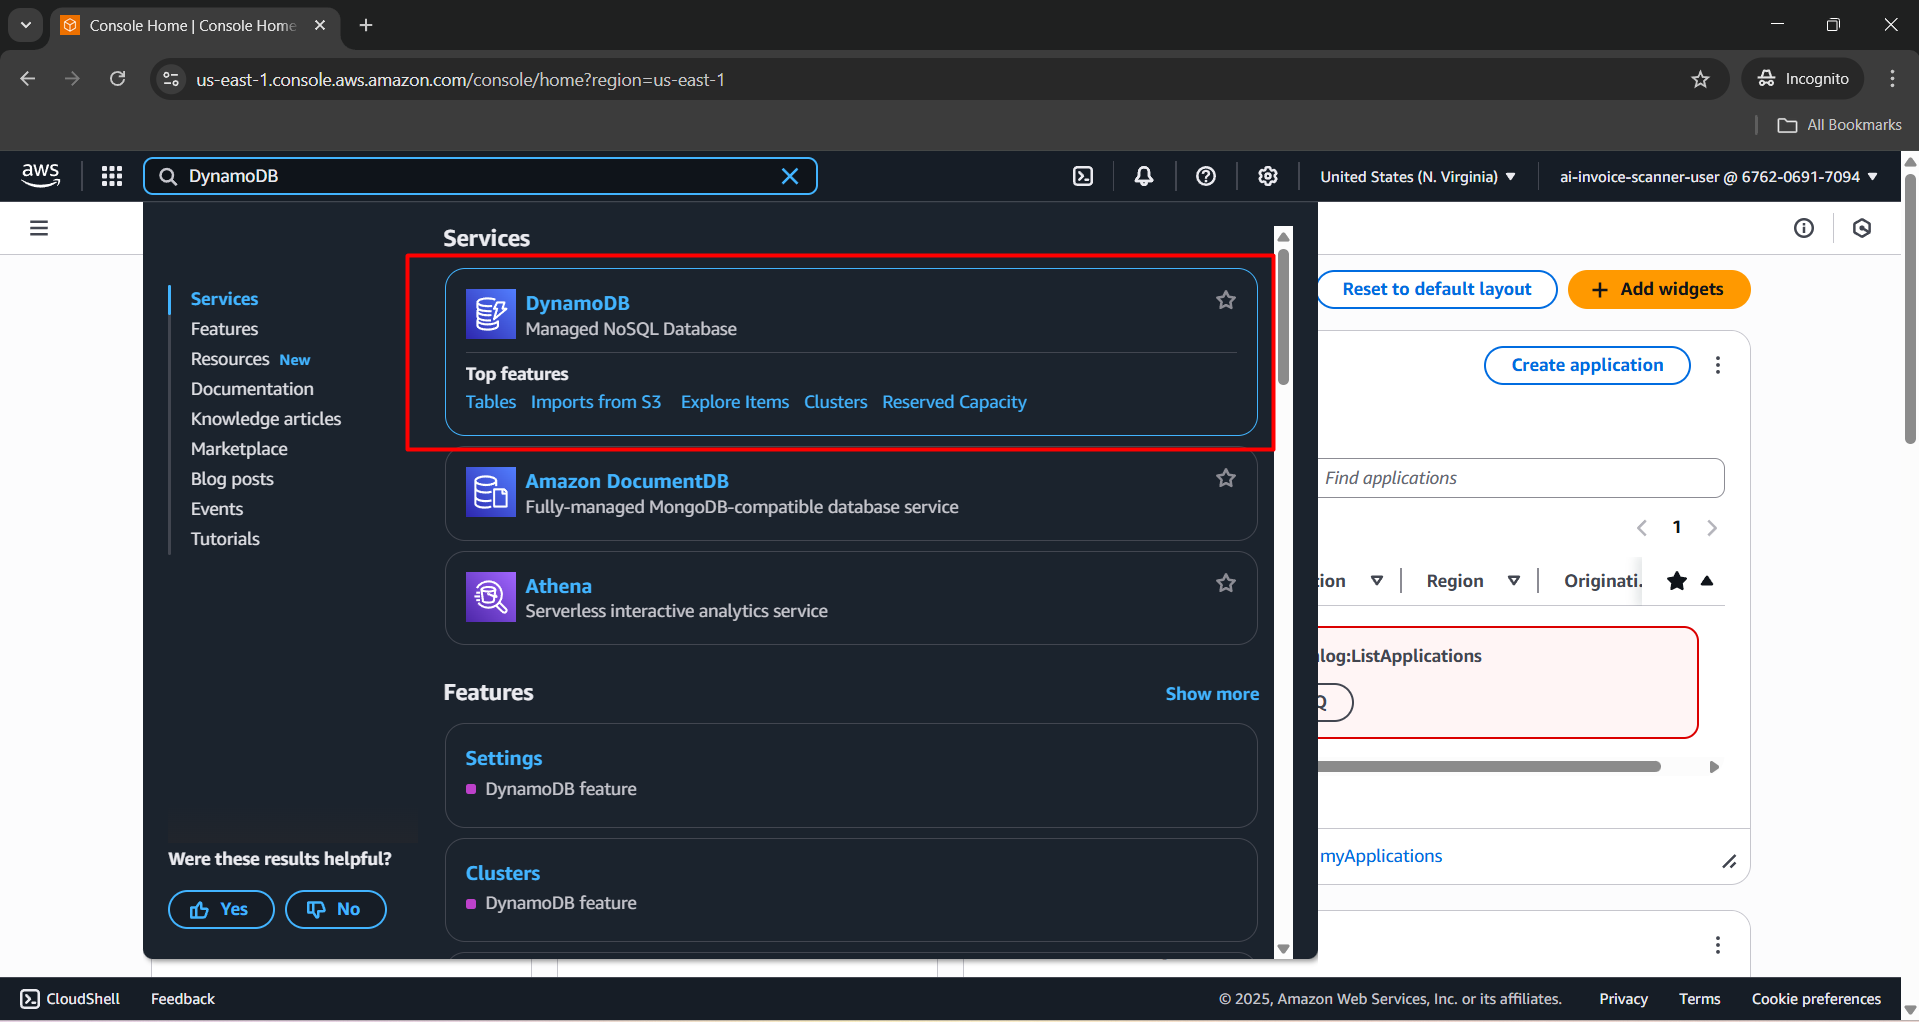Toggle the favorite star on Amazon DocumentDB
The height and width of the screenshot is (1022, 1919).
(1226, 478)
